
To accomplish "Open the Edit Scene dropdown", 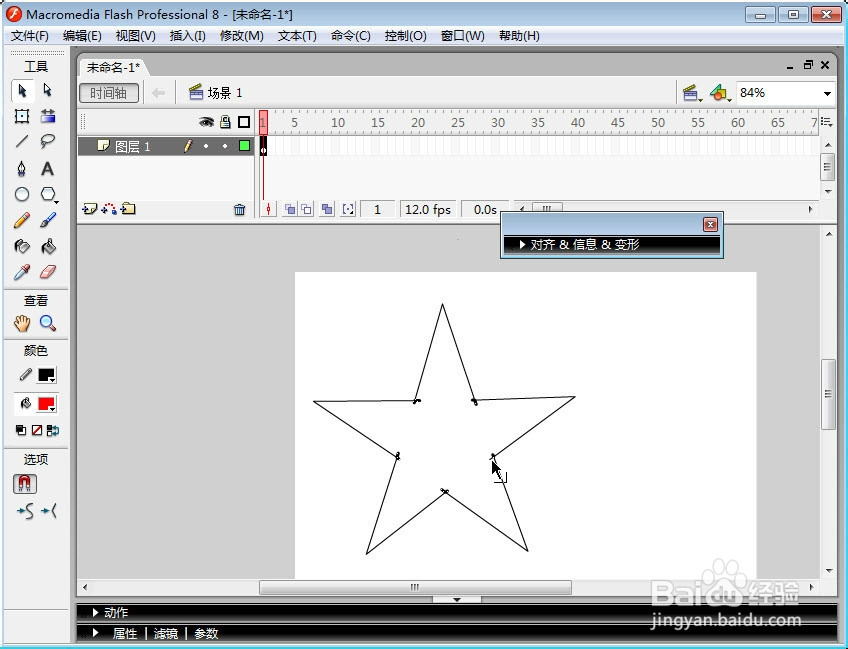I will click(692, 93).
